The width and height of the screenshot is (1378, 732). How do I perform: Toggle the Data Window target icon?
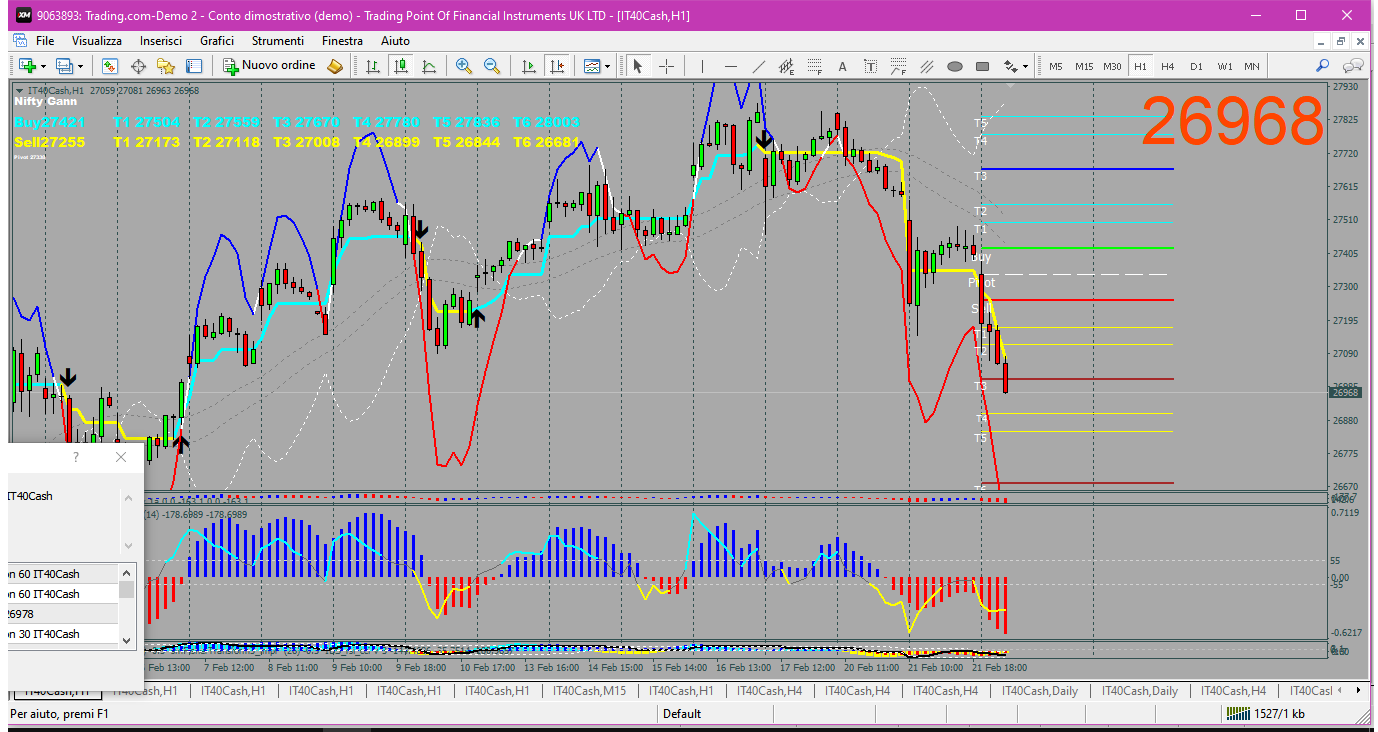[x=138, y=66]
